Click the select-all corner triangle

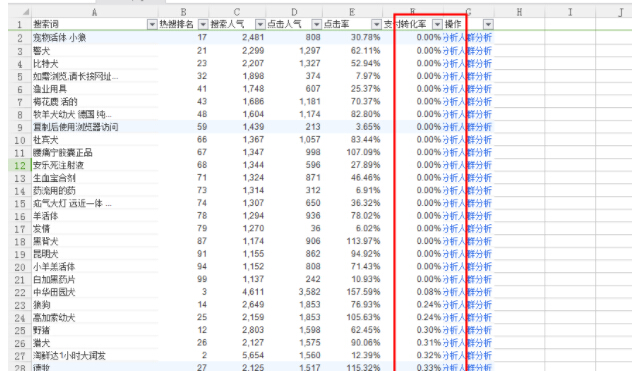26,13
